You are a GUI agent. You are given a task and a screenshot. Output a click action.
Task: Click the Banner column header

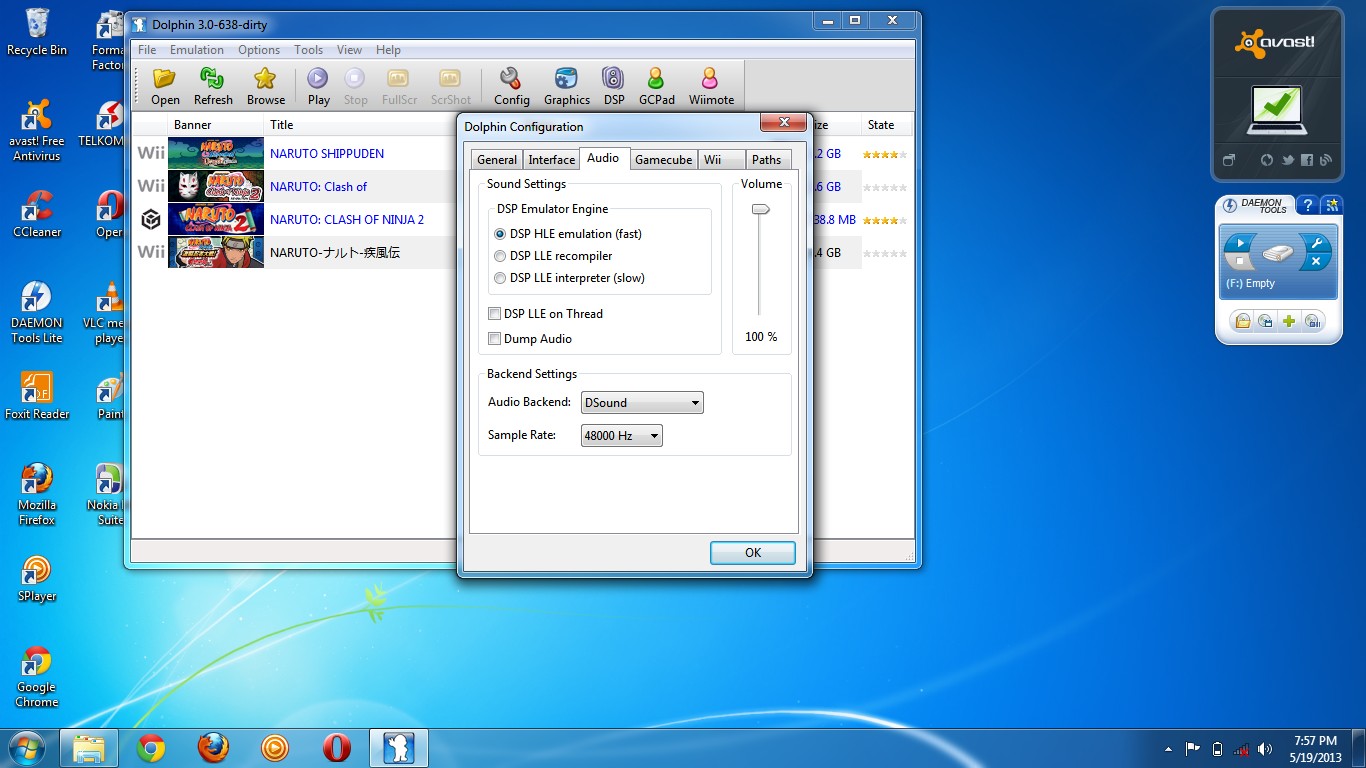[x=216, y=125]
